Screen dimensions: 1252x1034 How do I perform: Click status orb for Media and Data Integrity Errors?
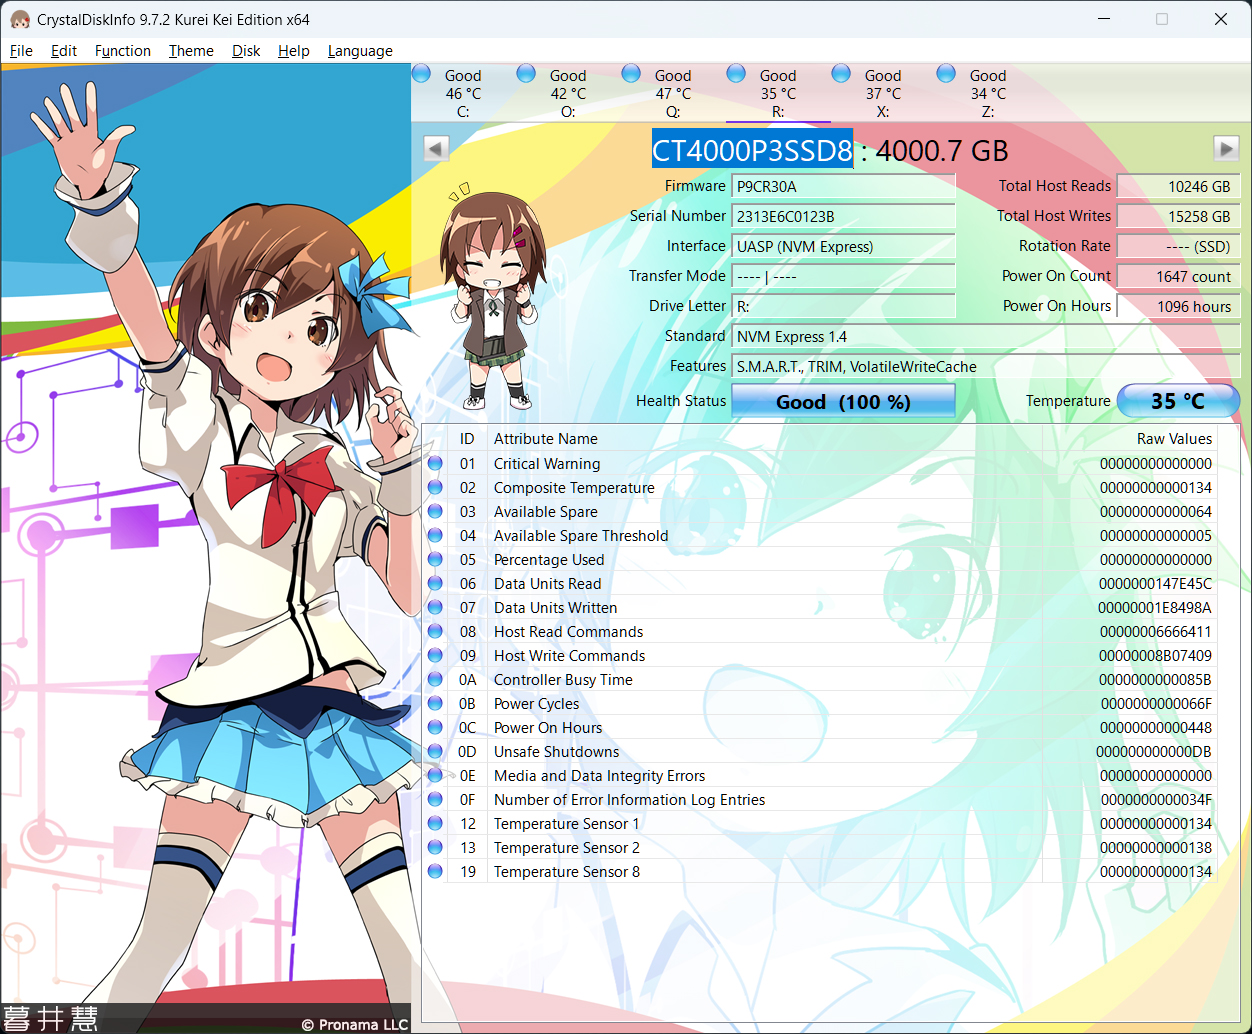click(x=435, y=776)
